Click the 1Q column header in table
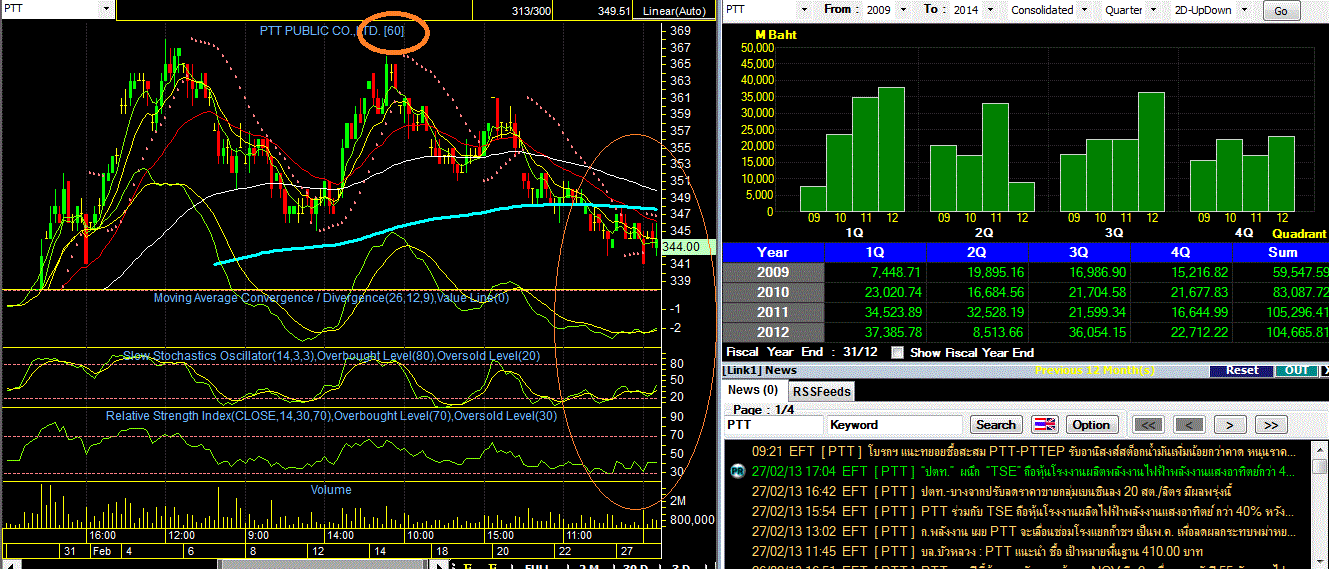This screenshot has width=1329, height=569. tap(875, 252)
